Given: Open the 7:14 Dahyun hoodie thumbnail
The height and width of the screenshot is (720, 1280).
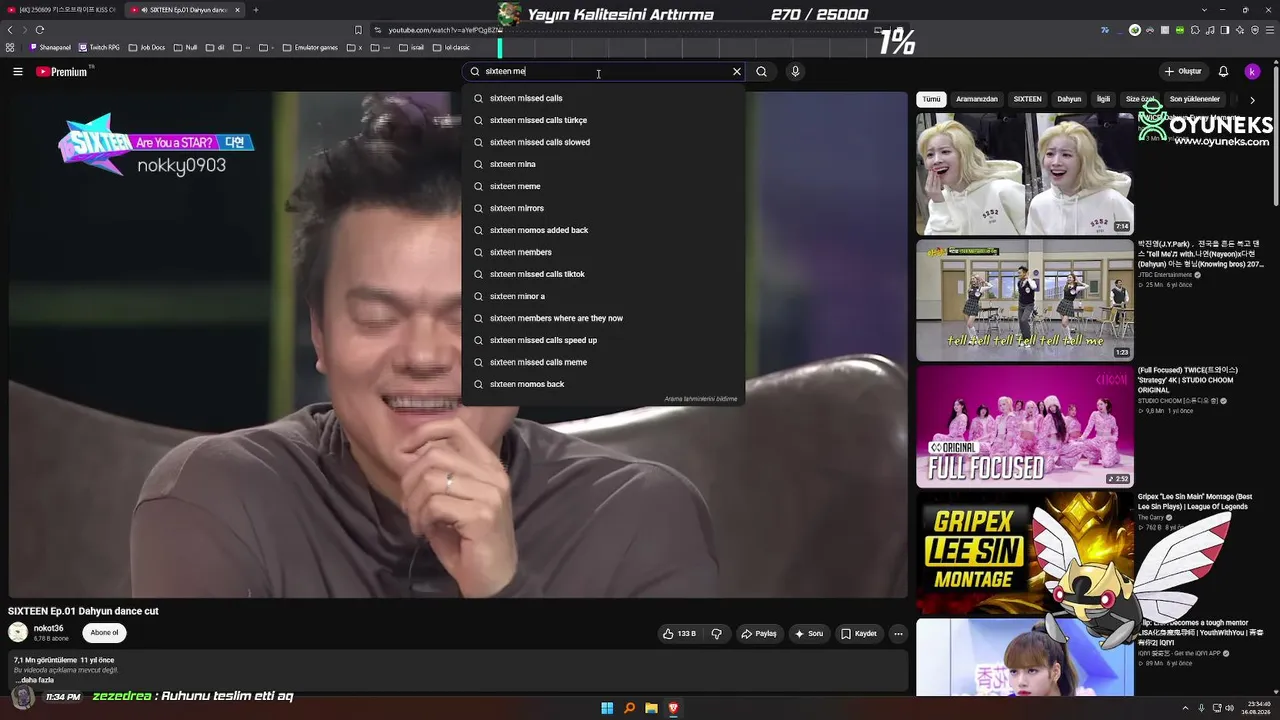Looking at the screenshot, I should coord(1025,174).
